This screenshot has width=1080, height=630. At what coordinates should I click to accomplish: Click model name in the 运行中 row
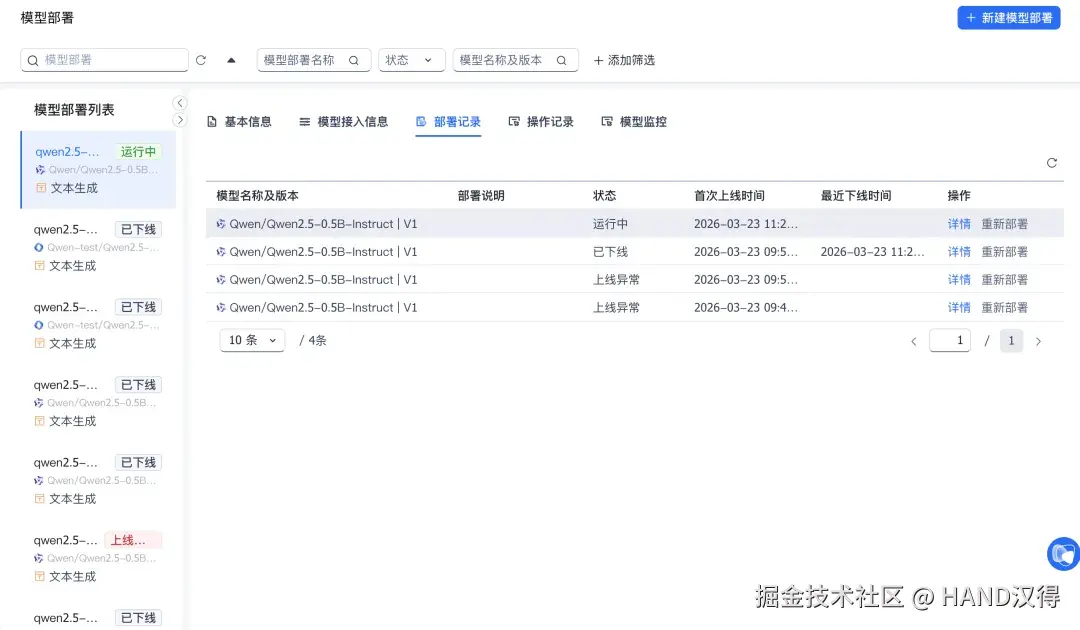point(323,224)
